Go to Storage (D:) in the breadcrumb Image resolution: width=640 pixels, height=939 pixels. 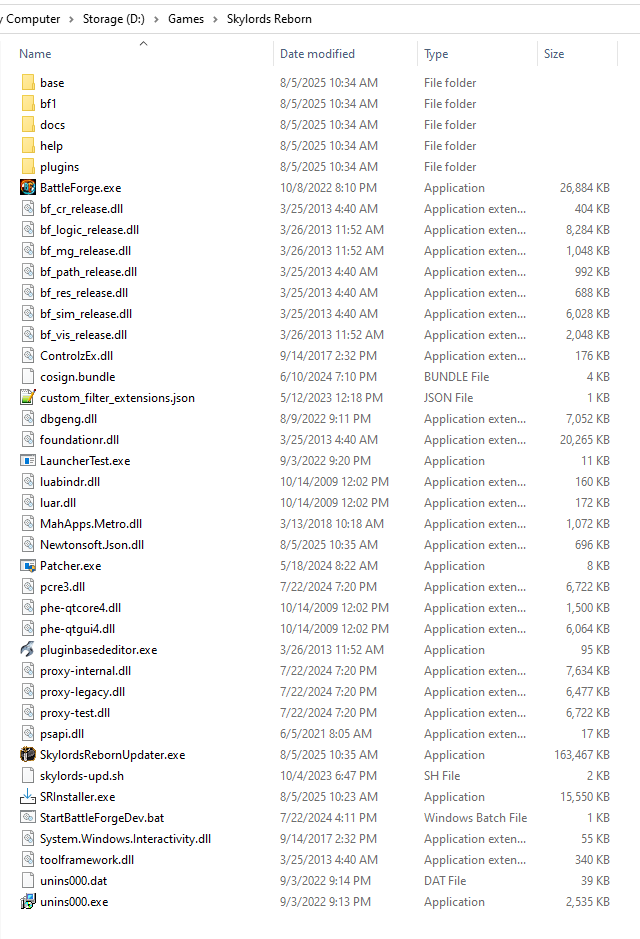point(114,19)
